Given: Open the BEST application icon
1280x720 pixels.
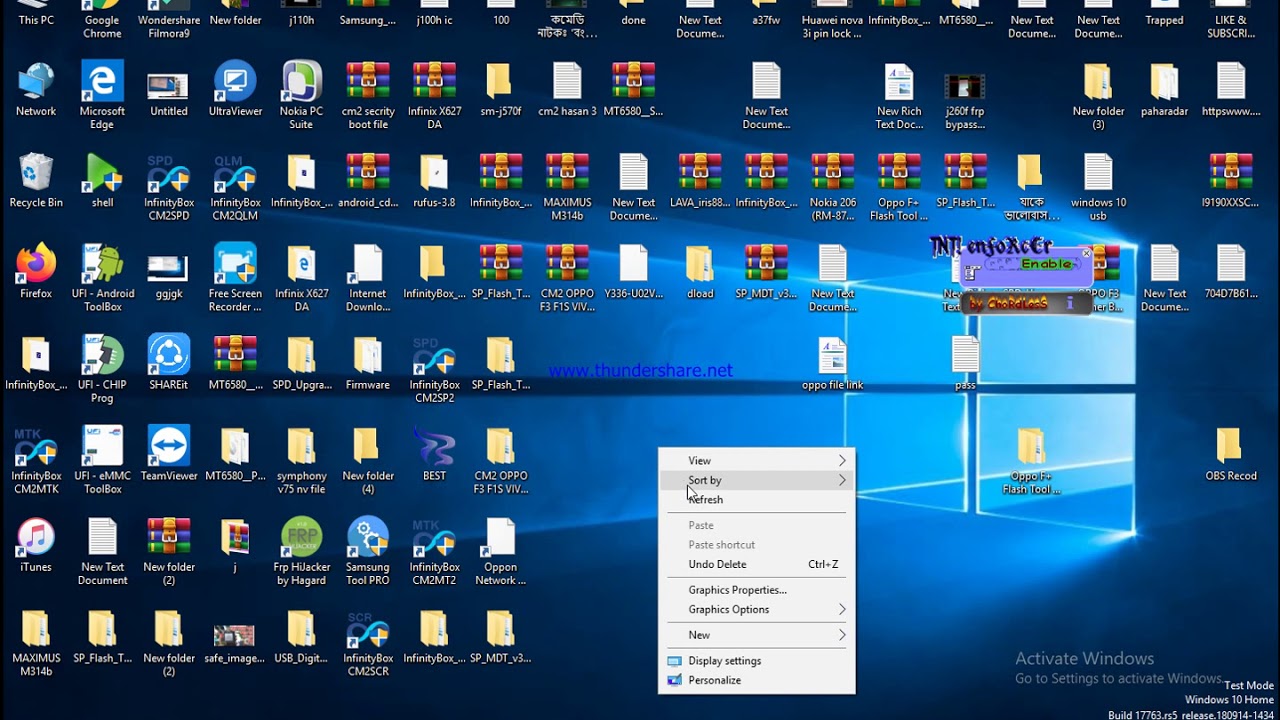Looking at the screenshot, I should coord(434,446).
